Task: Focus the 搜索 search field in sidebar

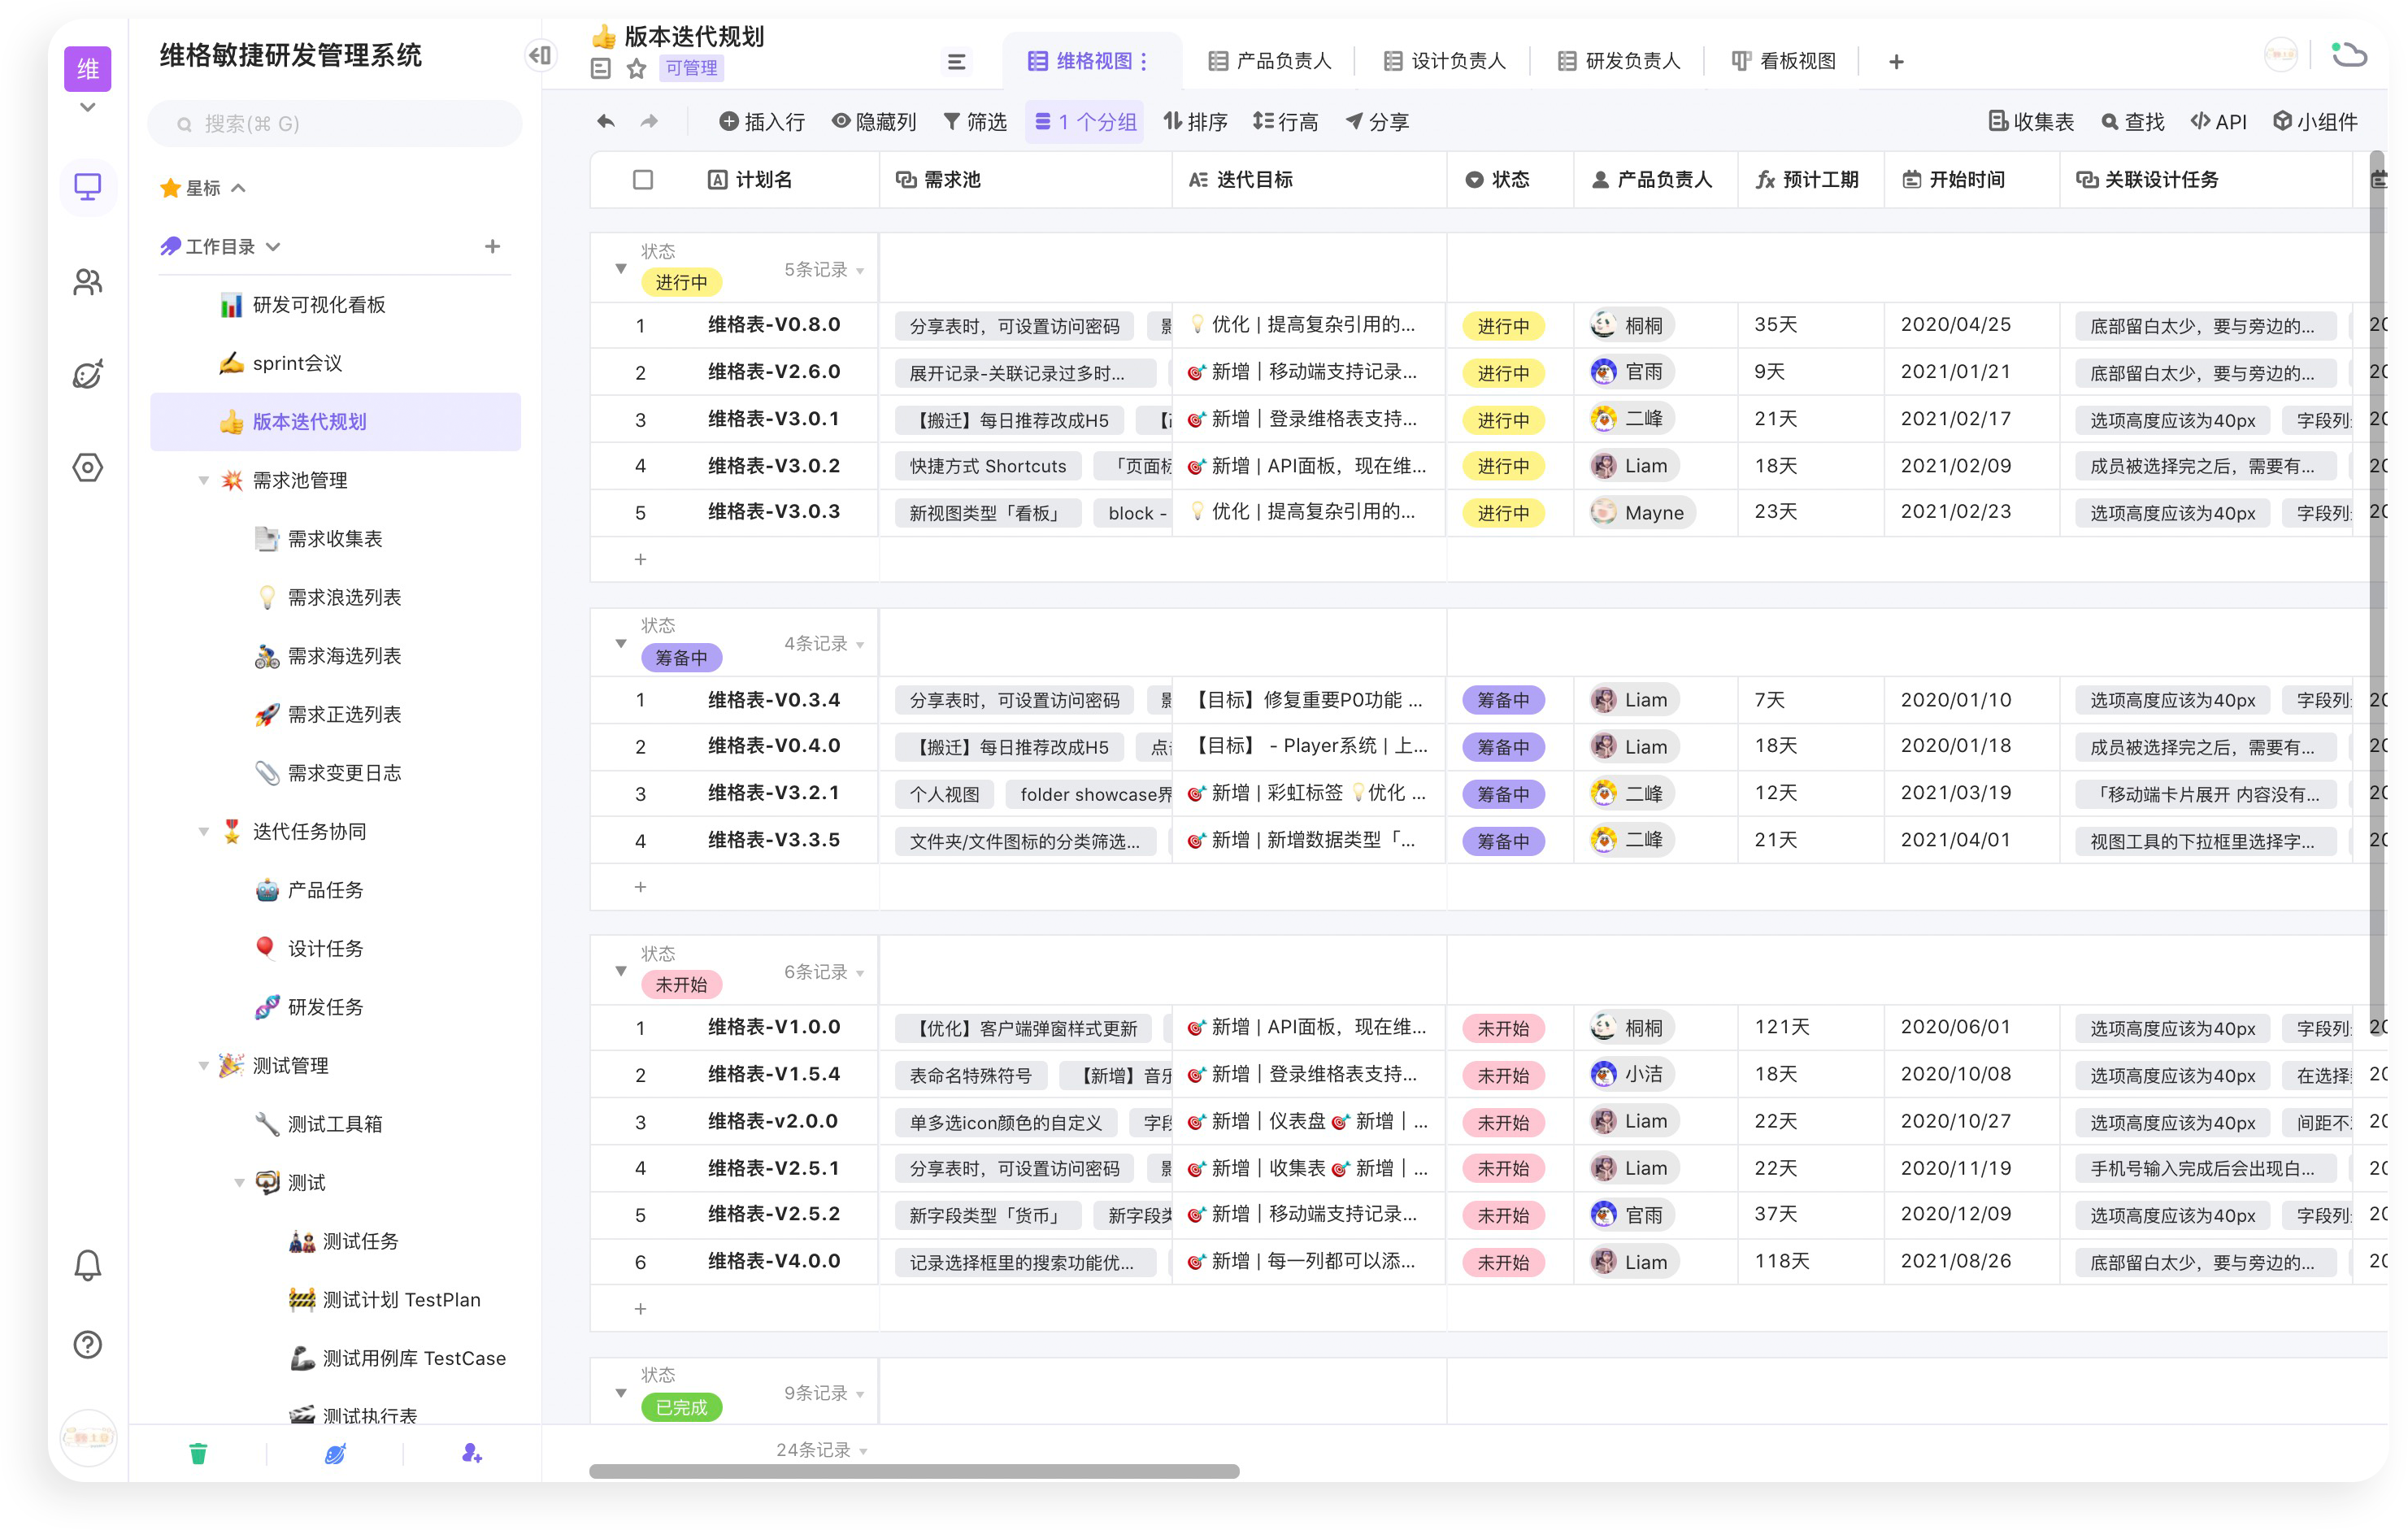Action: click(x=335, y=123)
